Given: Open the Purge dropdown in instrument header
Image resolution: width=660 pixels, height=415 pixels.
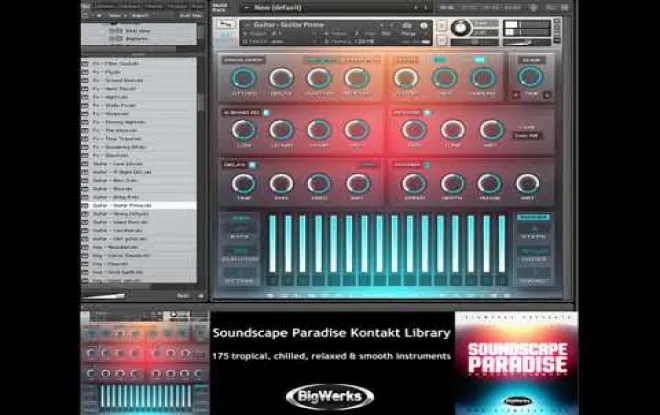Looking at the screenshot, I should coord(408,34).
